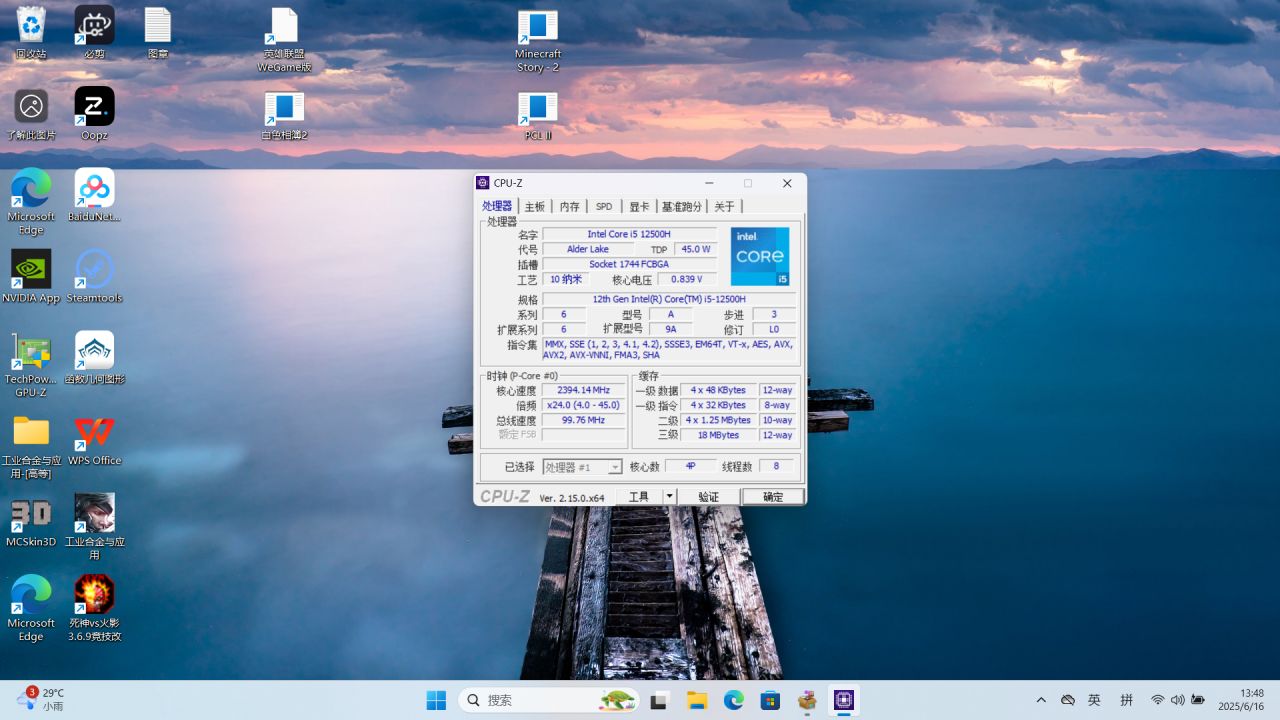Click the CPU-Z icon in the taskbar
The width and height of the screenshot is (1280, 720).
point(844,700)
